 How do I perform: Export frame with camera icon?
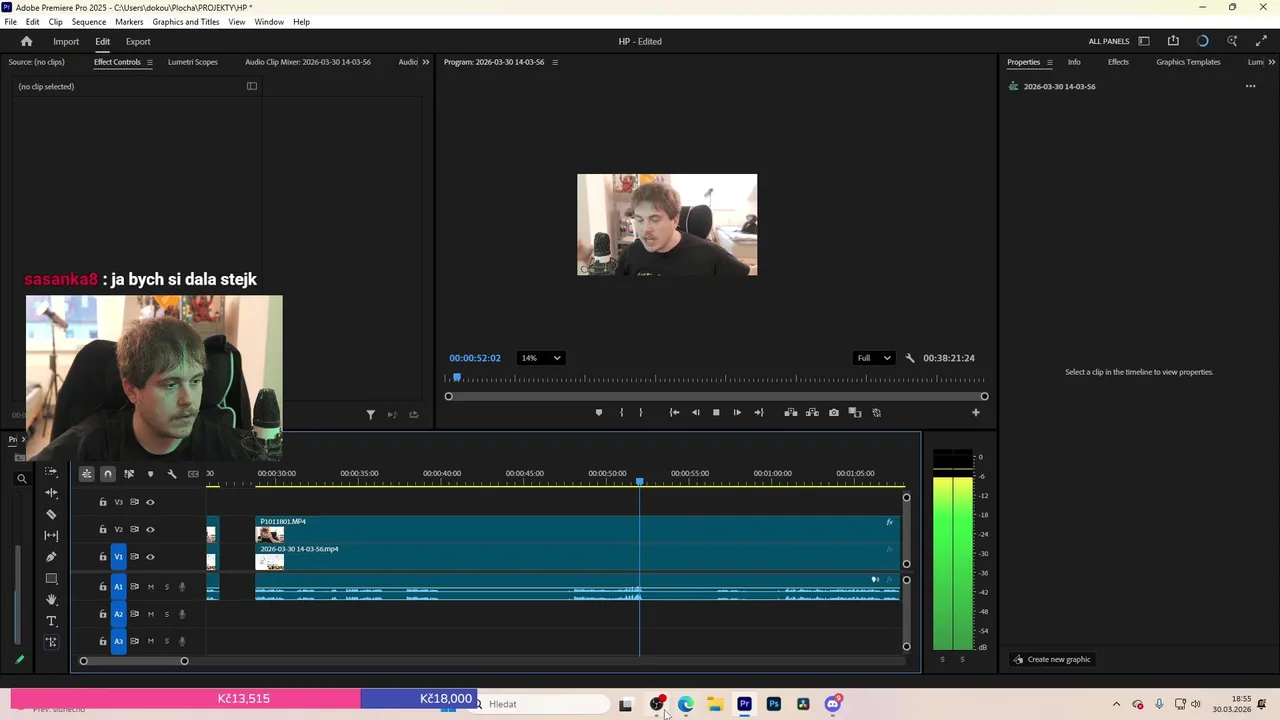834,412
